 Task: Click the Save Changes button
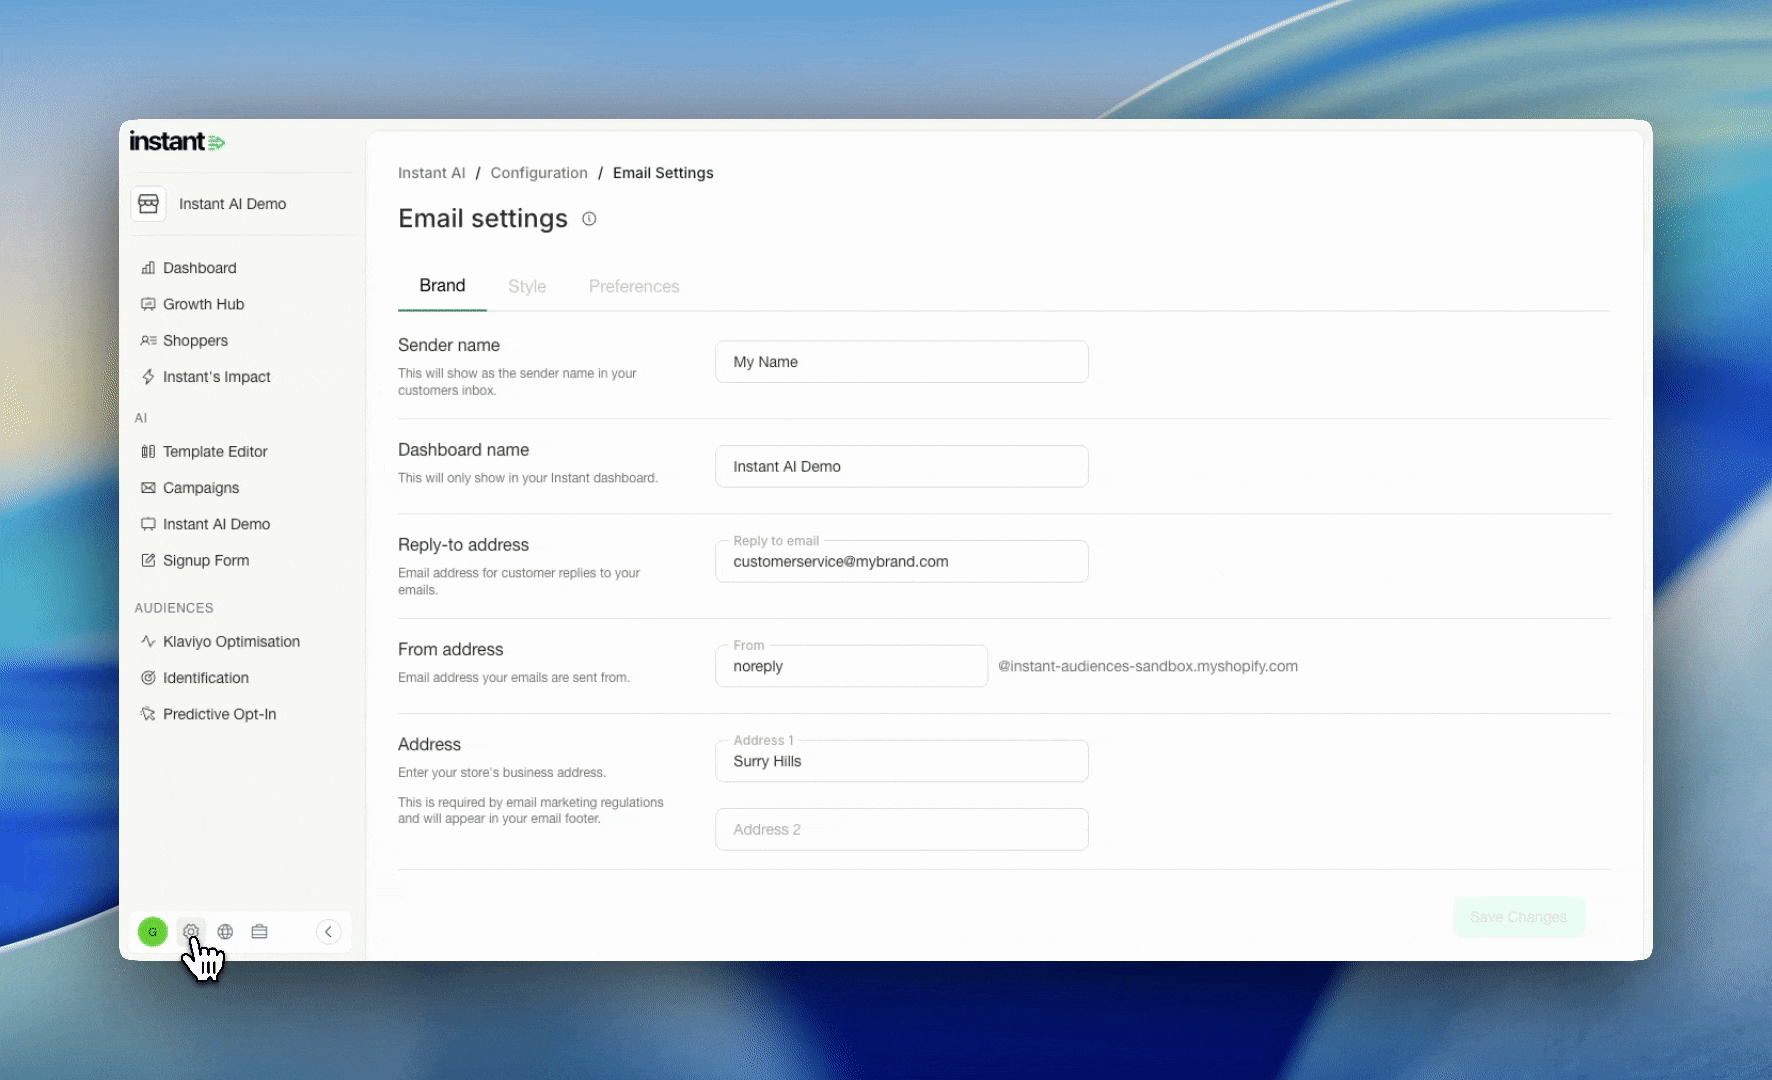(1518, 917)
